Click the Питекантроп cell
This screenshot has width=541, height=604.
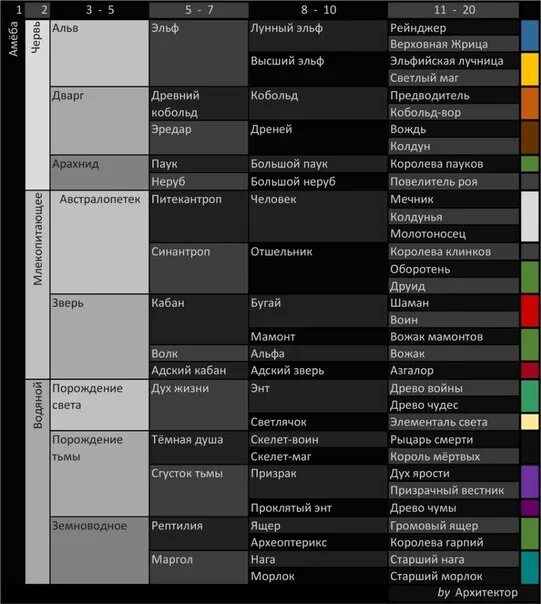click(x=199, y=216)
